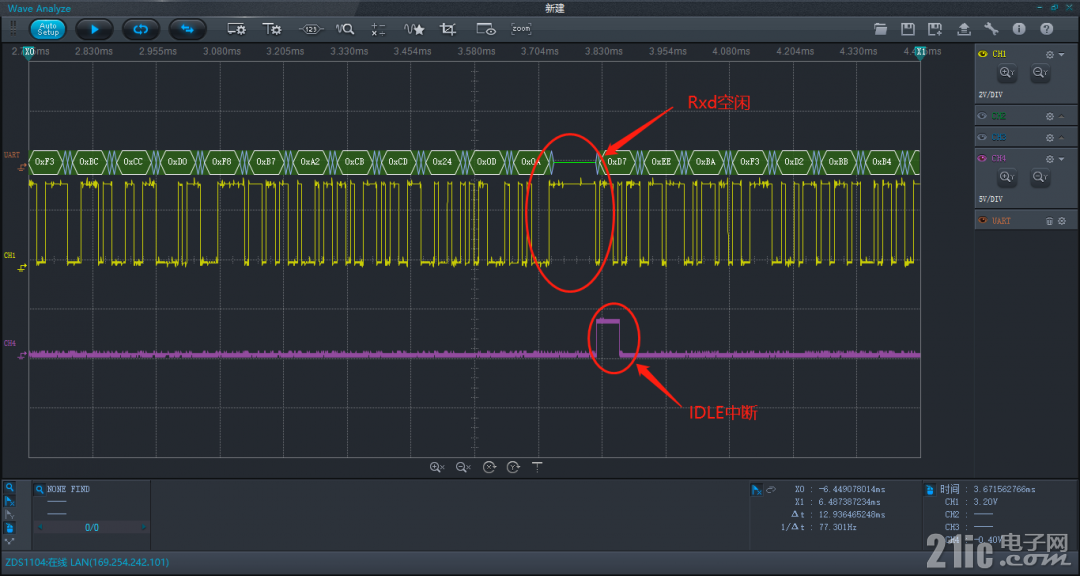Viewport: 1080px width, 576px height.
Task: Click the toolbar drag grip handle
Action: [x=12, y=29]
